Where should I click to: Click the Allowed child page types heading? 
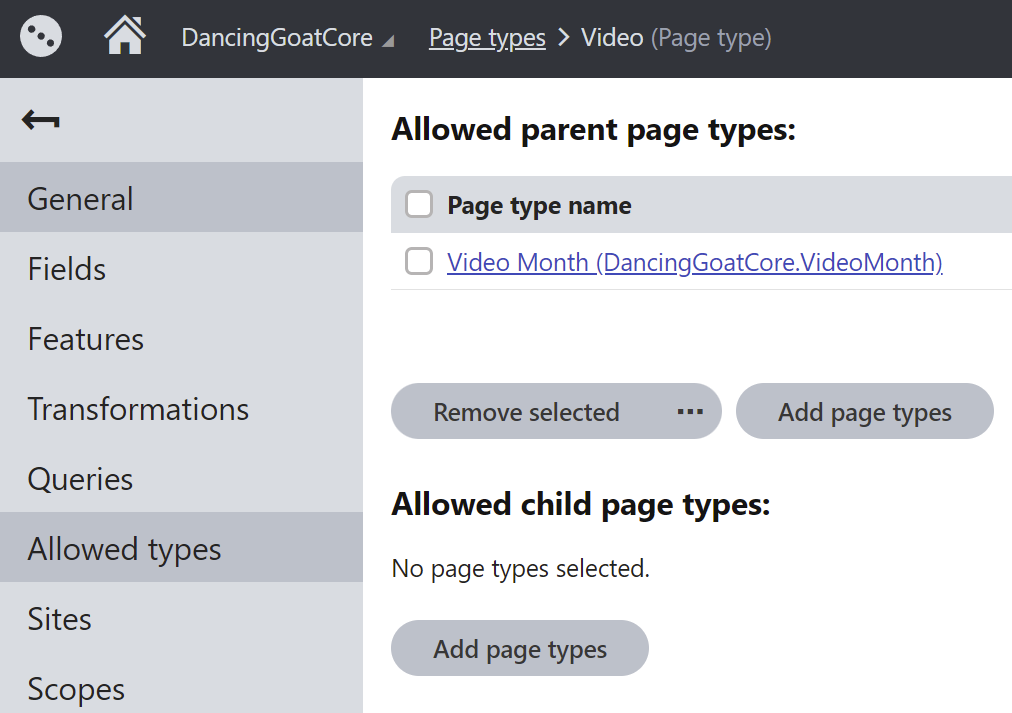(581, 505)
